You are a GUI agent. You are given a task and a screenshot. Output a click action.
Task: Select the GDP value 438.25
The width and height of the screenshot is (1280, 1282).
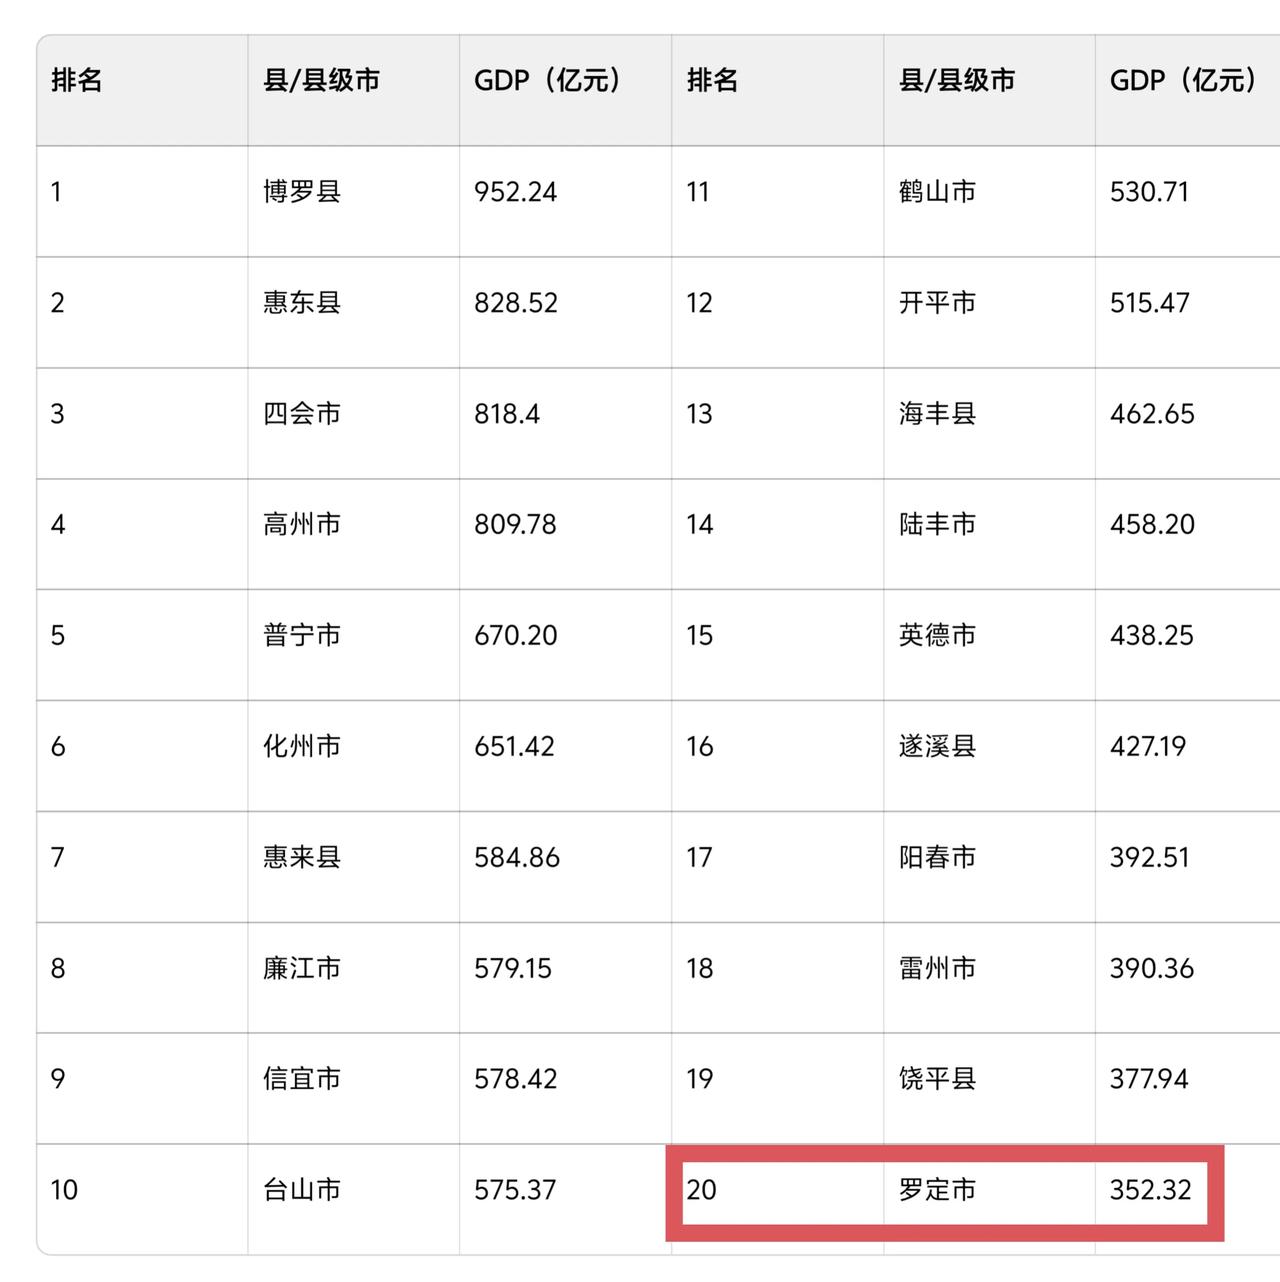click(1152, 635)
